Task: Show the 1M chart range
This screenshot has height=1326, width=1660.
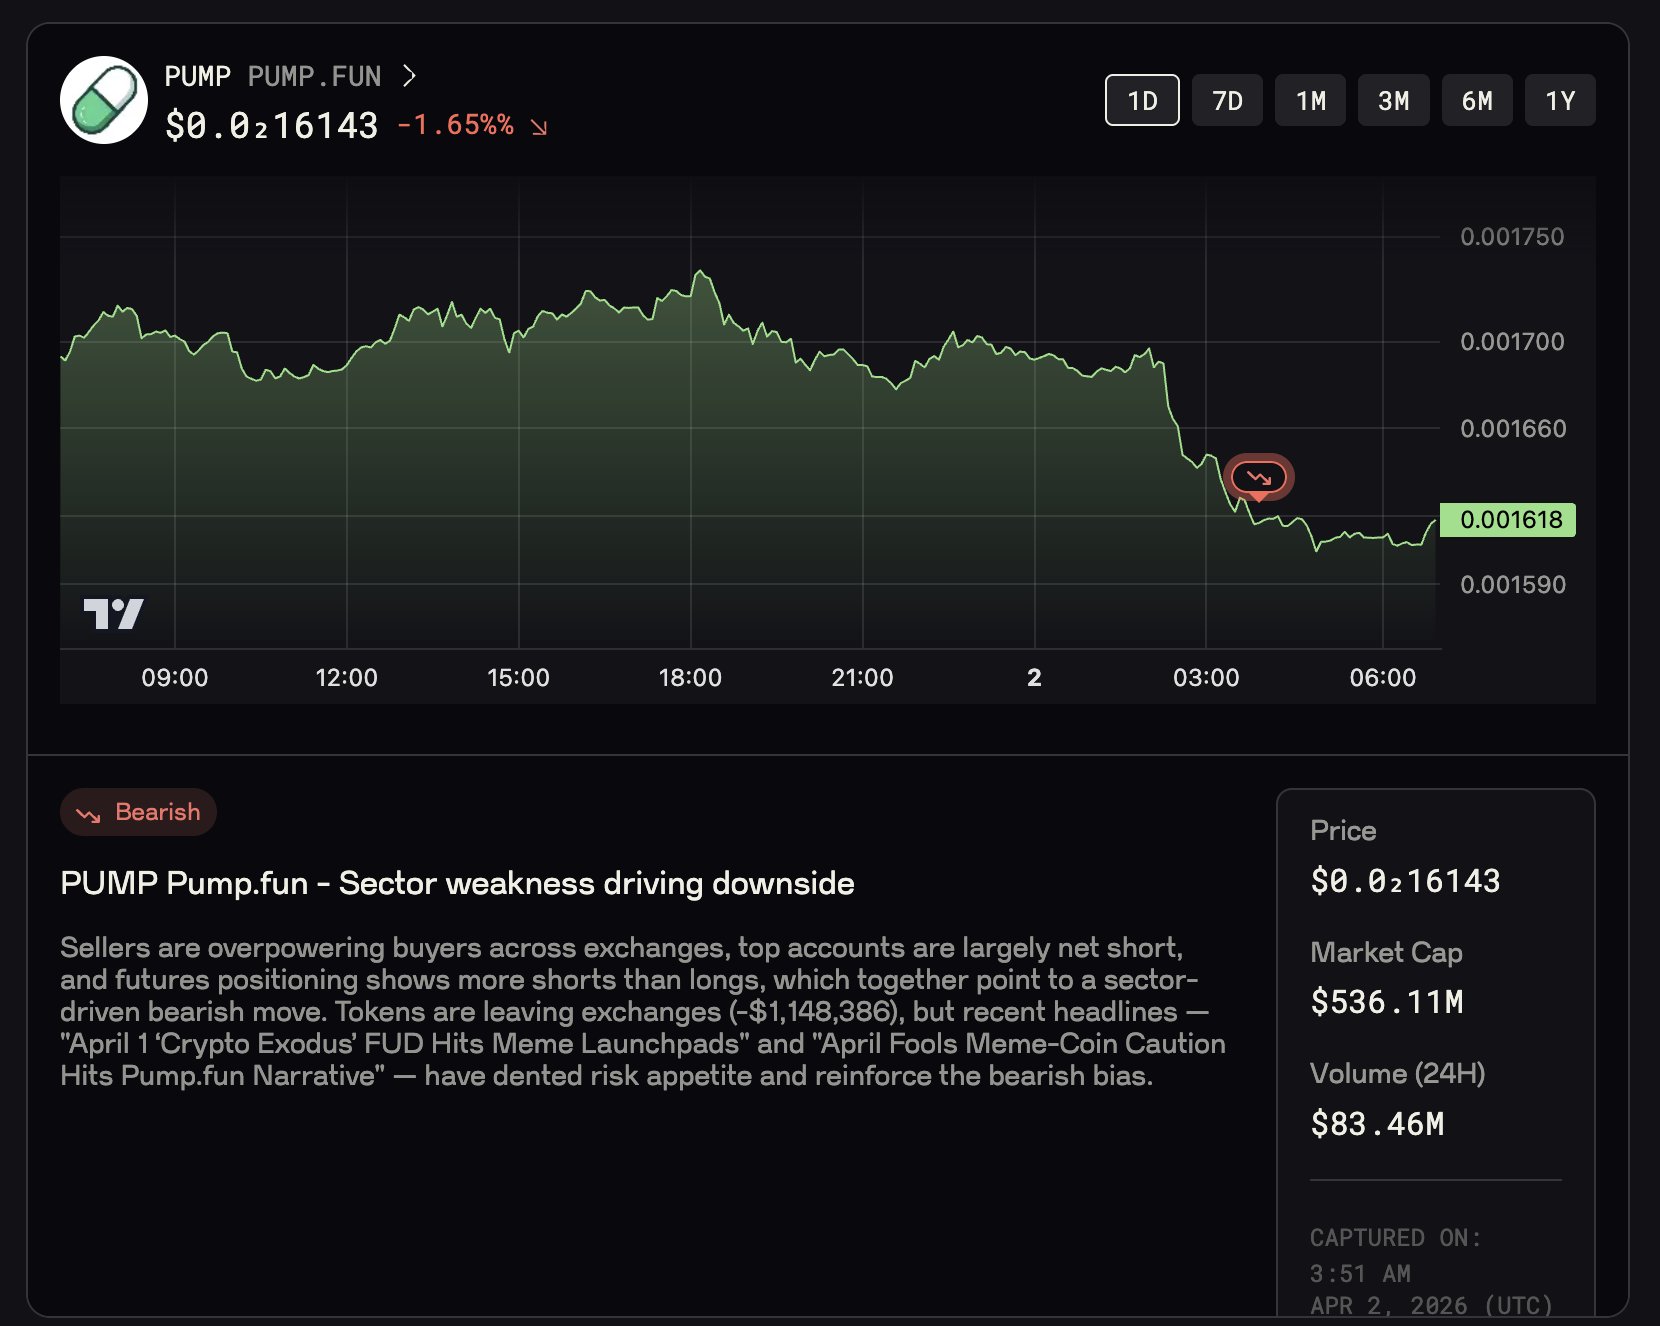Action: 1310,100
